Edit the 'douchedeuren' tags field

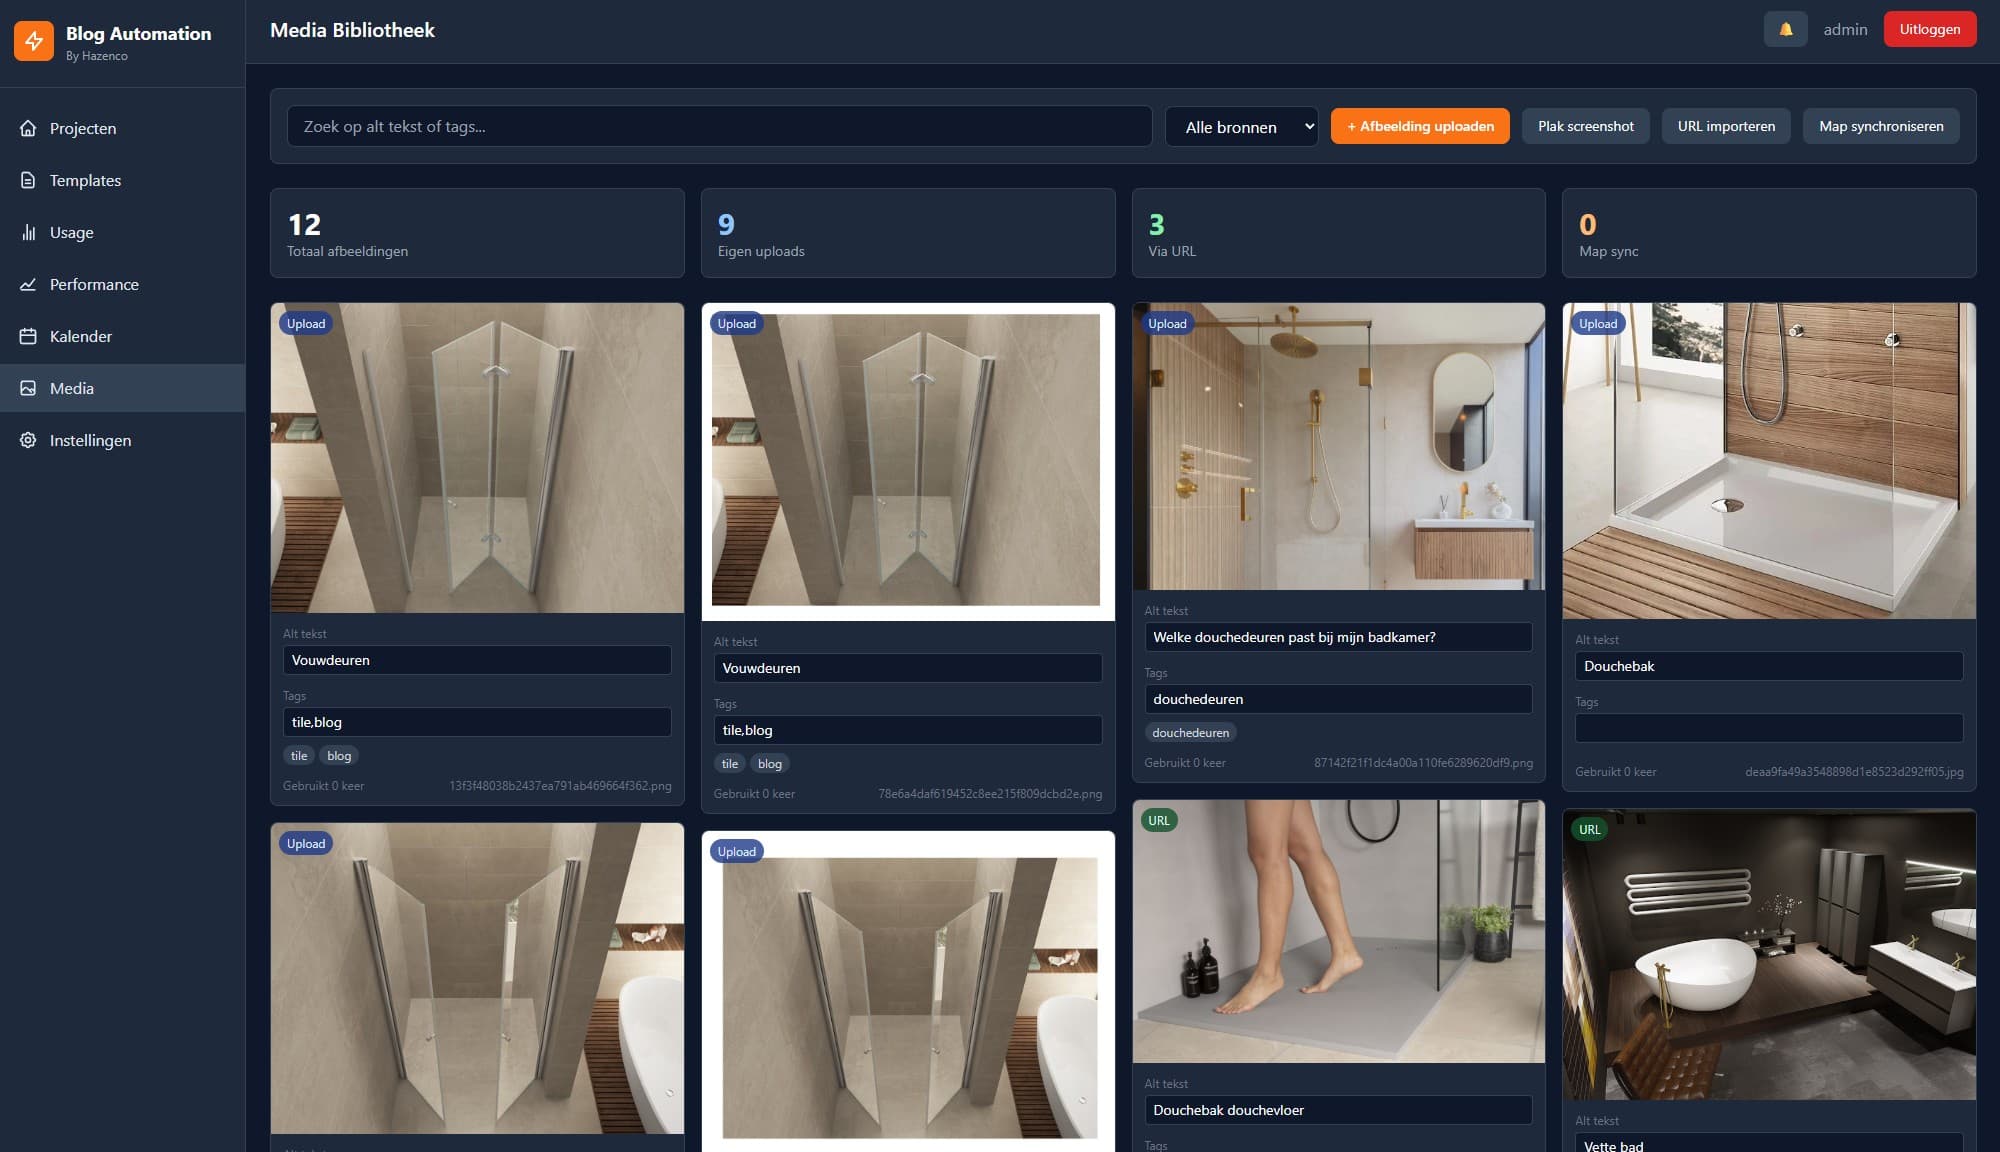1338,699
